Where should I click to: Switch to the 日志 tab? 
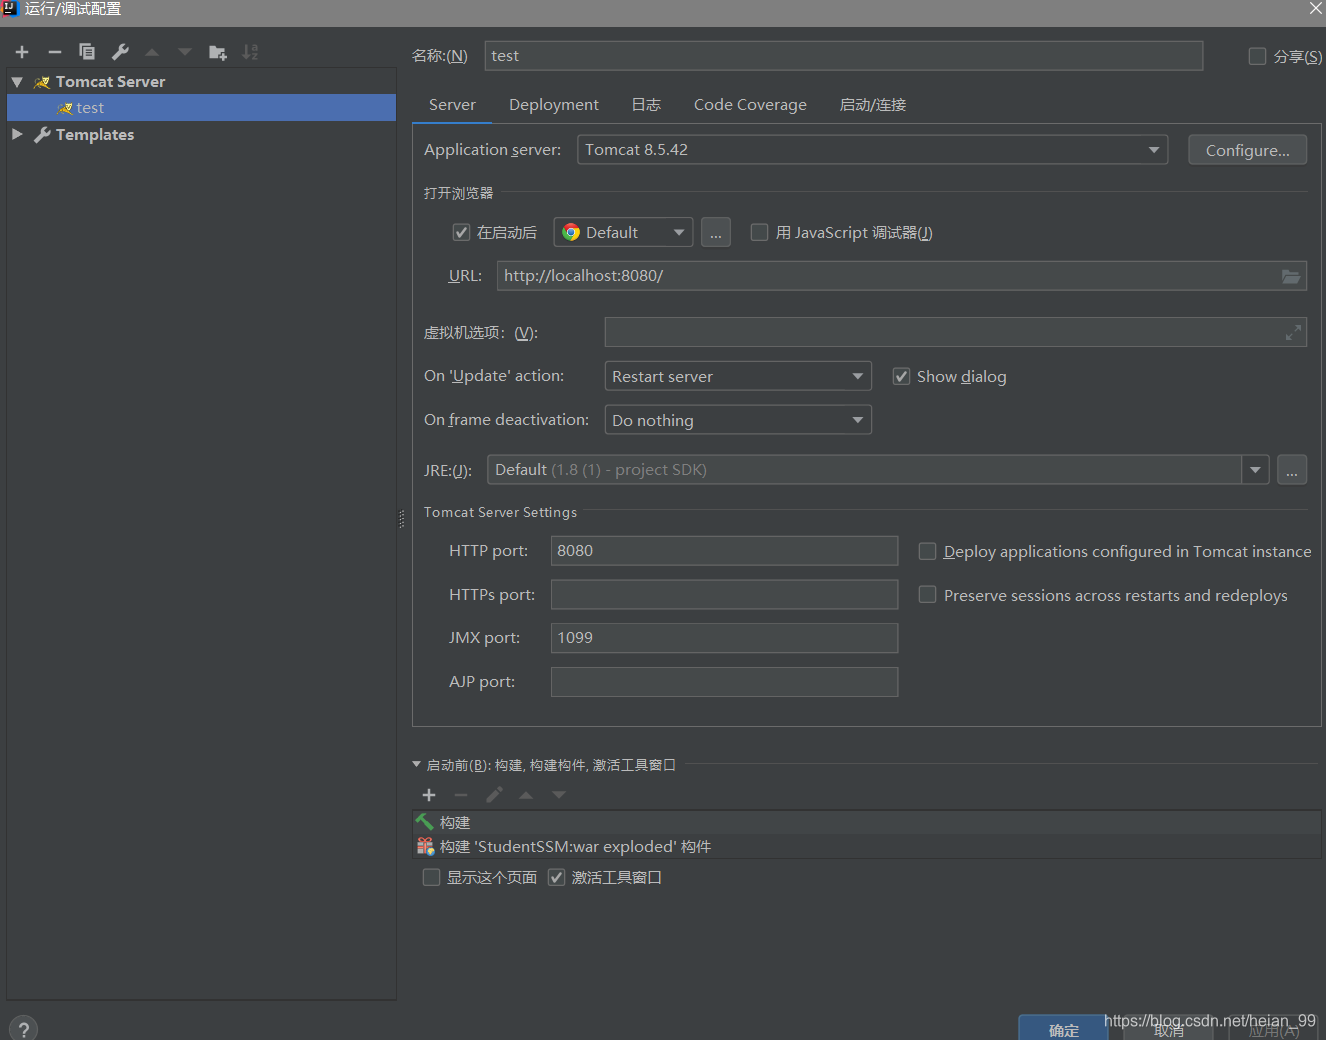(x=646, y=105)
